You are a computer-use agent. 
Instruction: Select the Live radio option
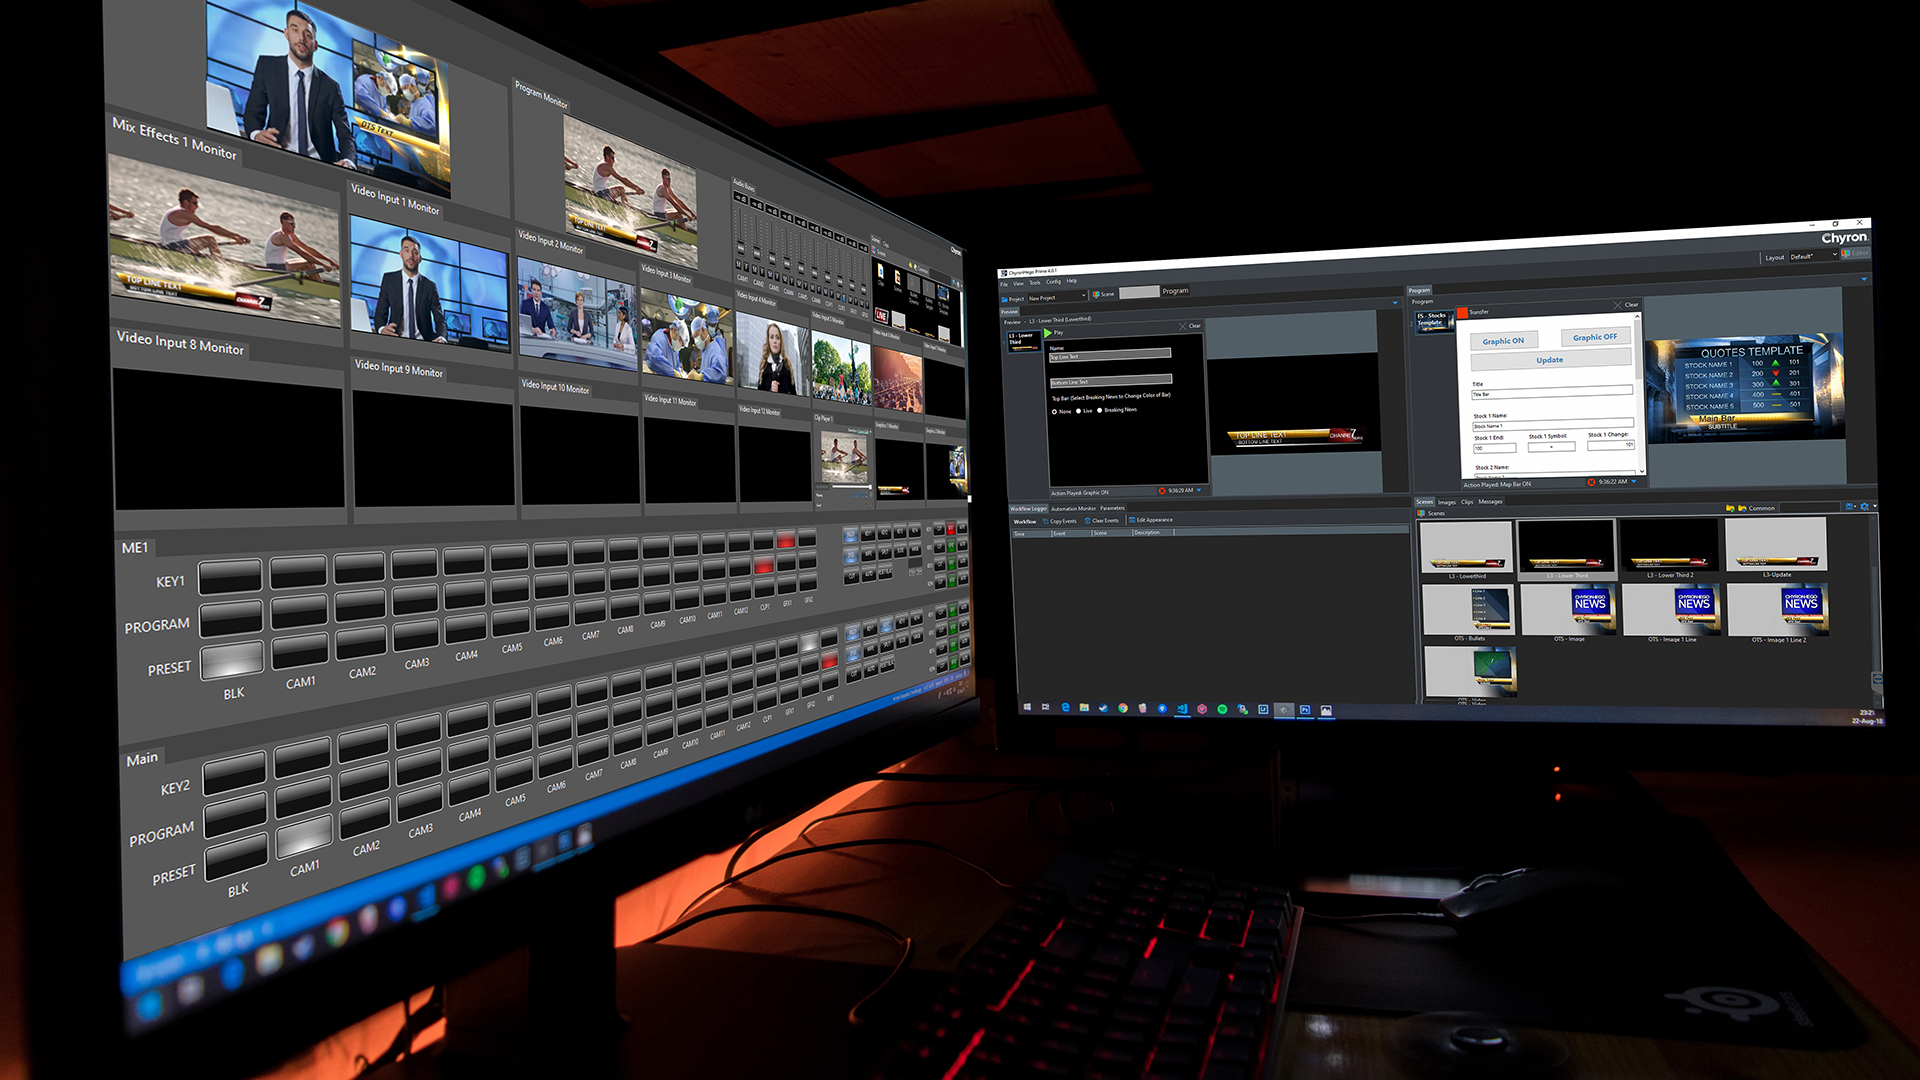1078,411
